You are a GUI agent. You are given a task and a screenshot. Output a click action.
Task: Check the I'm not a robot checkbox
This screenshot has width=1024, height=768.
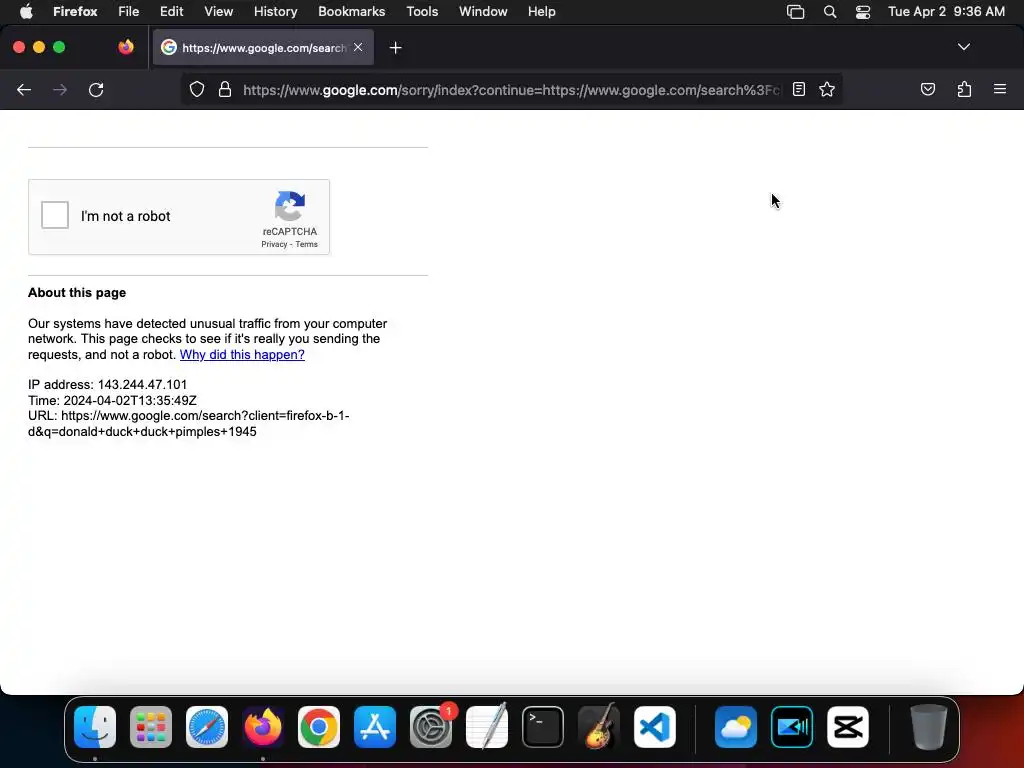click(55, 215)
